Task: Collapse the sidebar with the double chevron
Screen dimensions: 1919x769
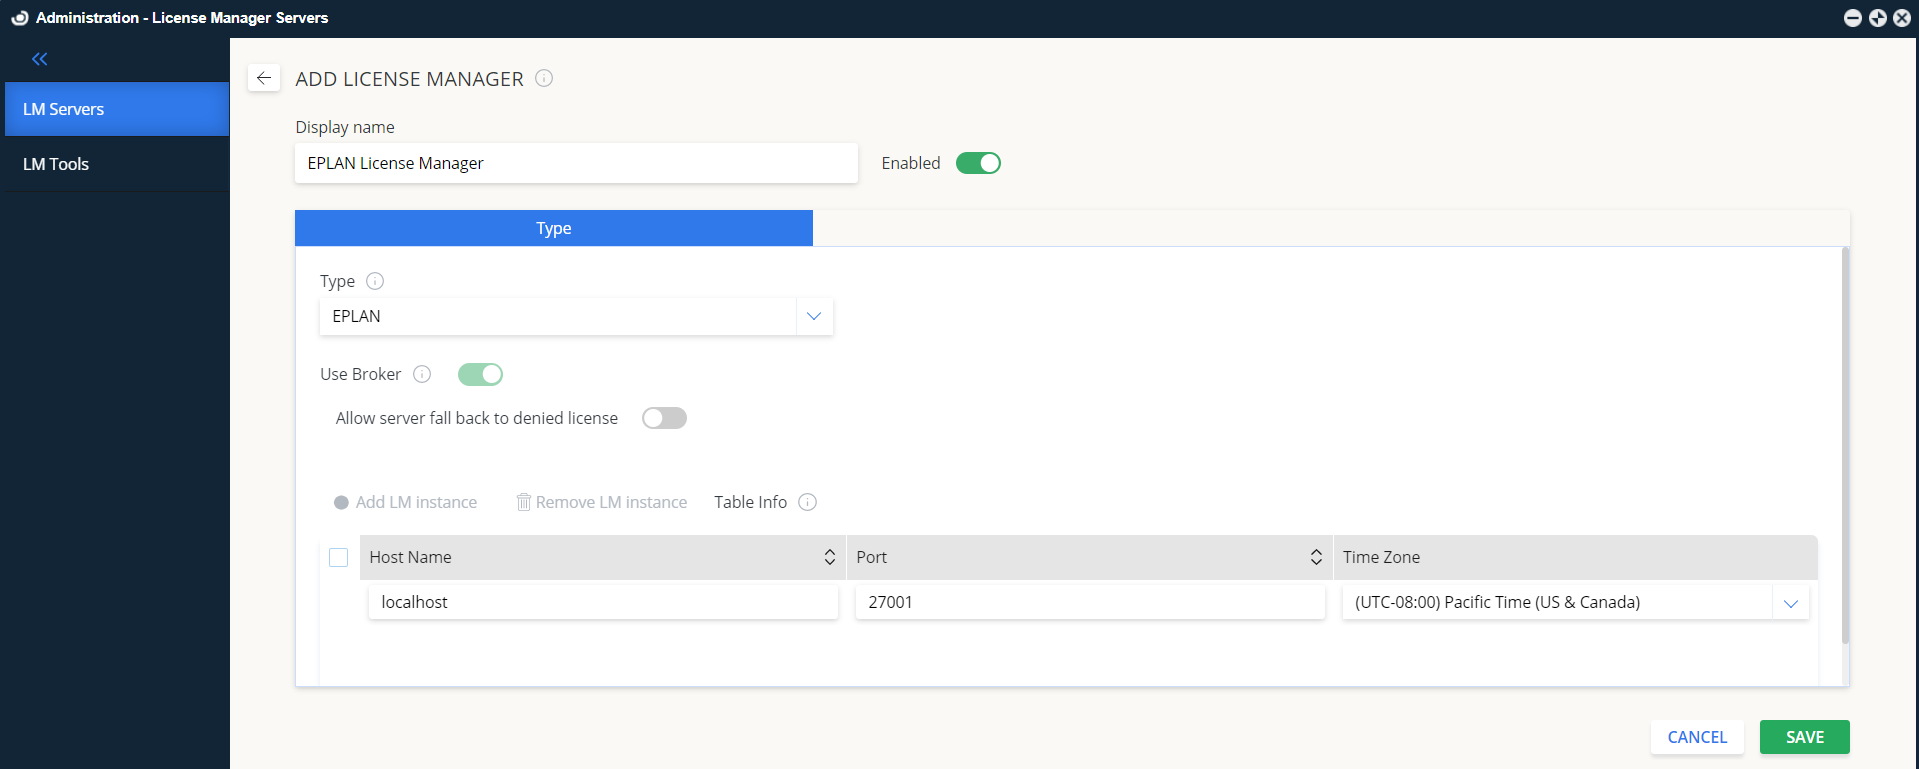Action: pyautogui.click(x=40, y=59)
